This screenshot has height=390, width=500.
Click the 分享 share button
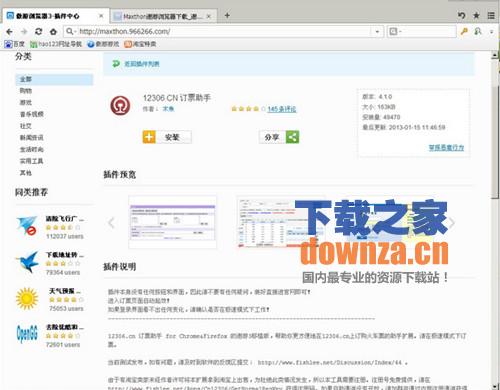[x=279, y=137]
